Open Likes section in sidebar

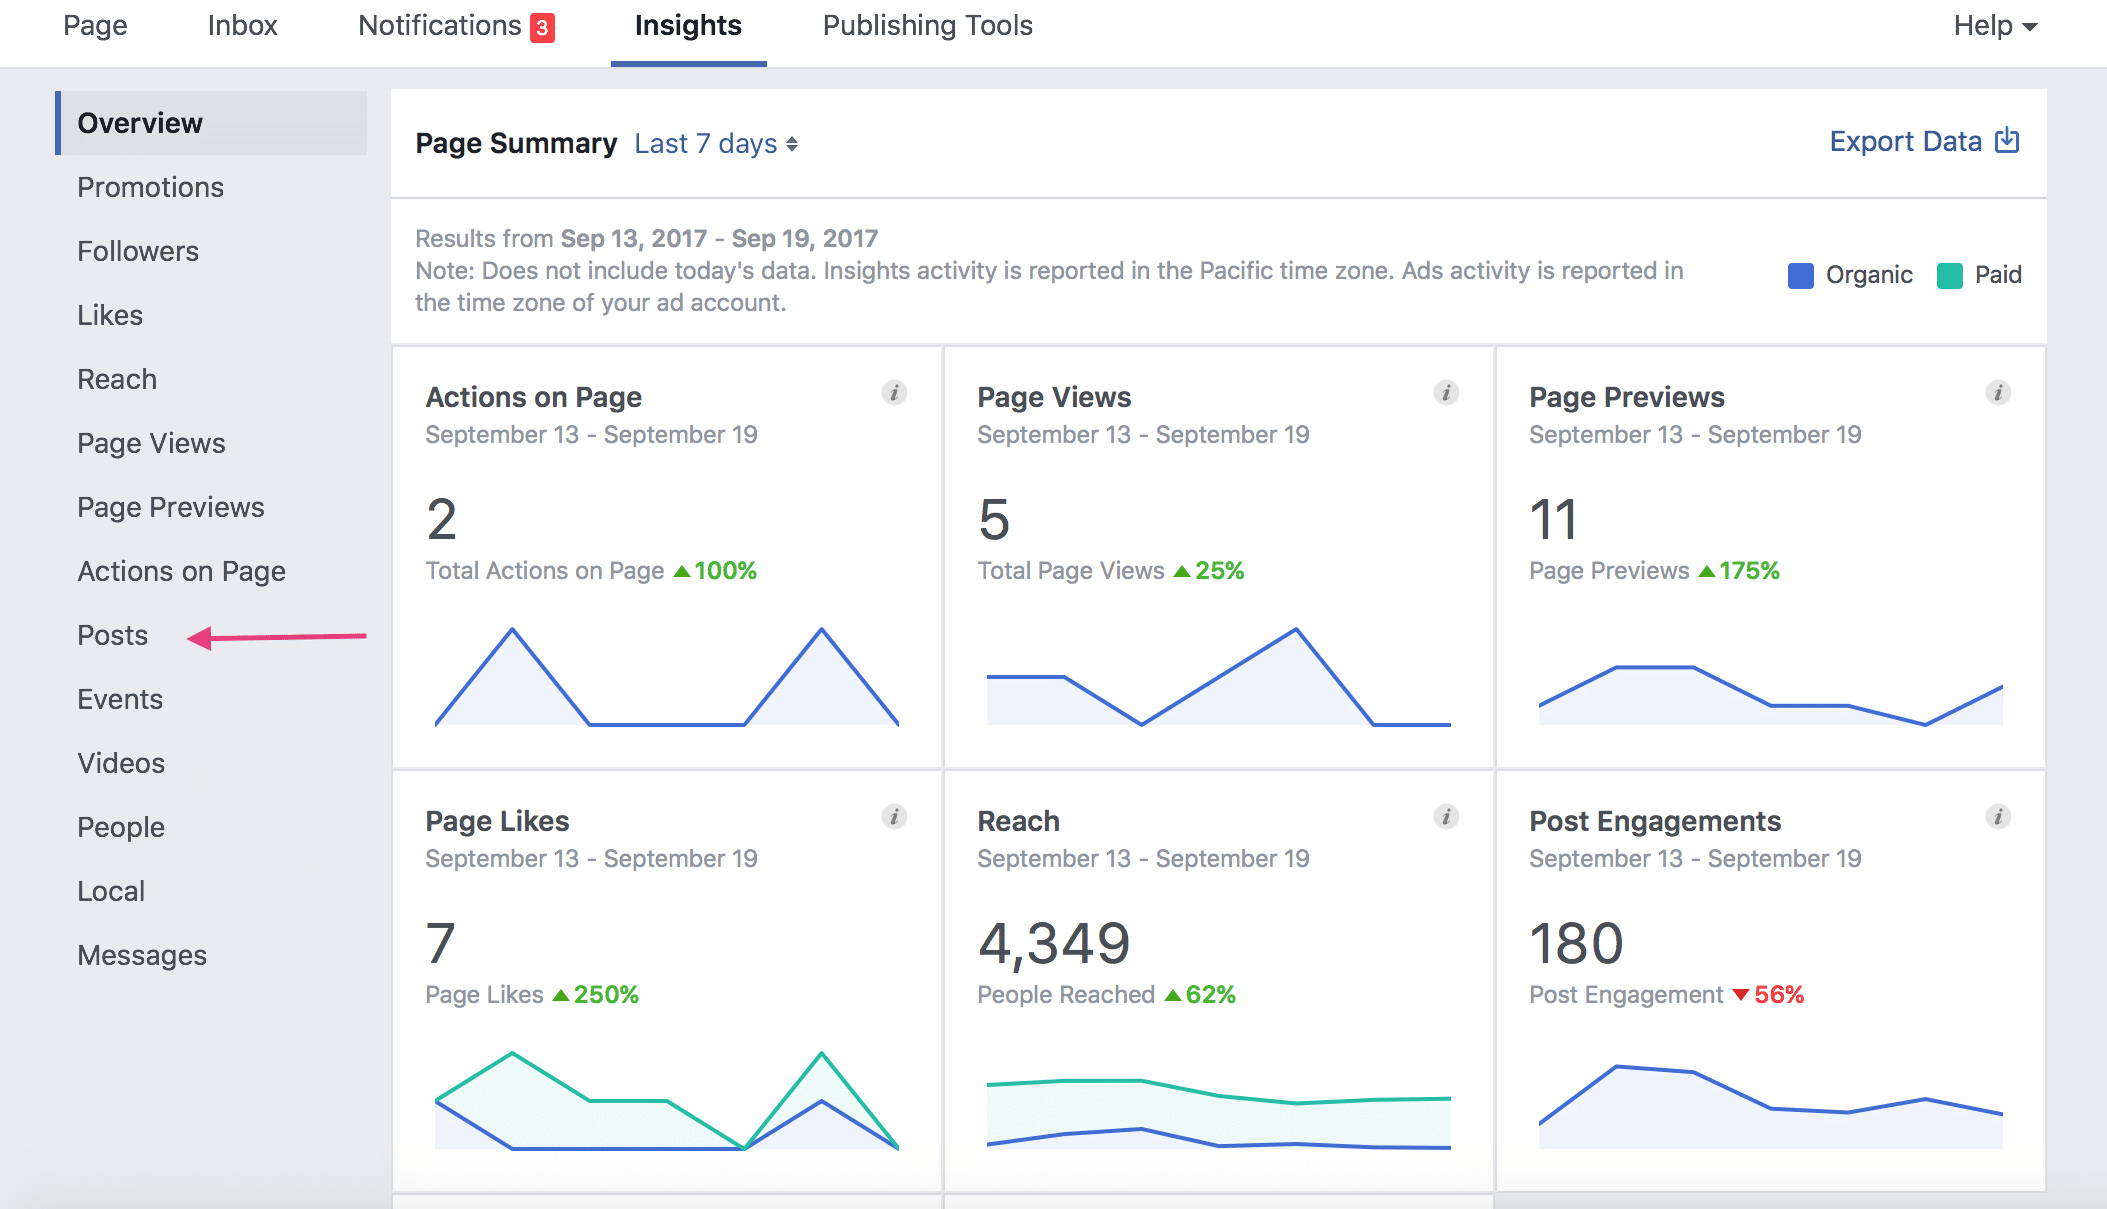tap(110, 315)
